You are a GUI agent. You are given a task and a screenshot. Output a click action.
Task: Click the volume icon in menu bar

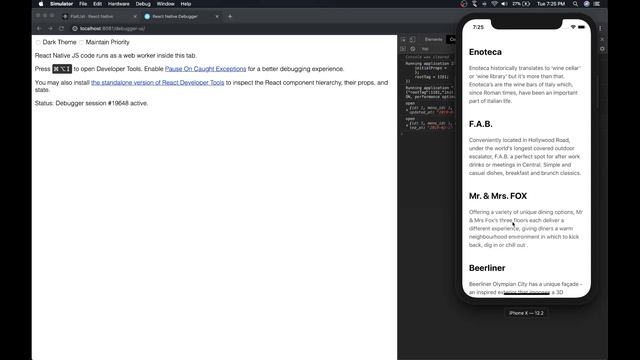(x=504, y=4)
